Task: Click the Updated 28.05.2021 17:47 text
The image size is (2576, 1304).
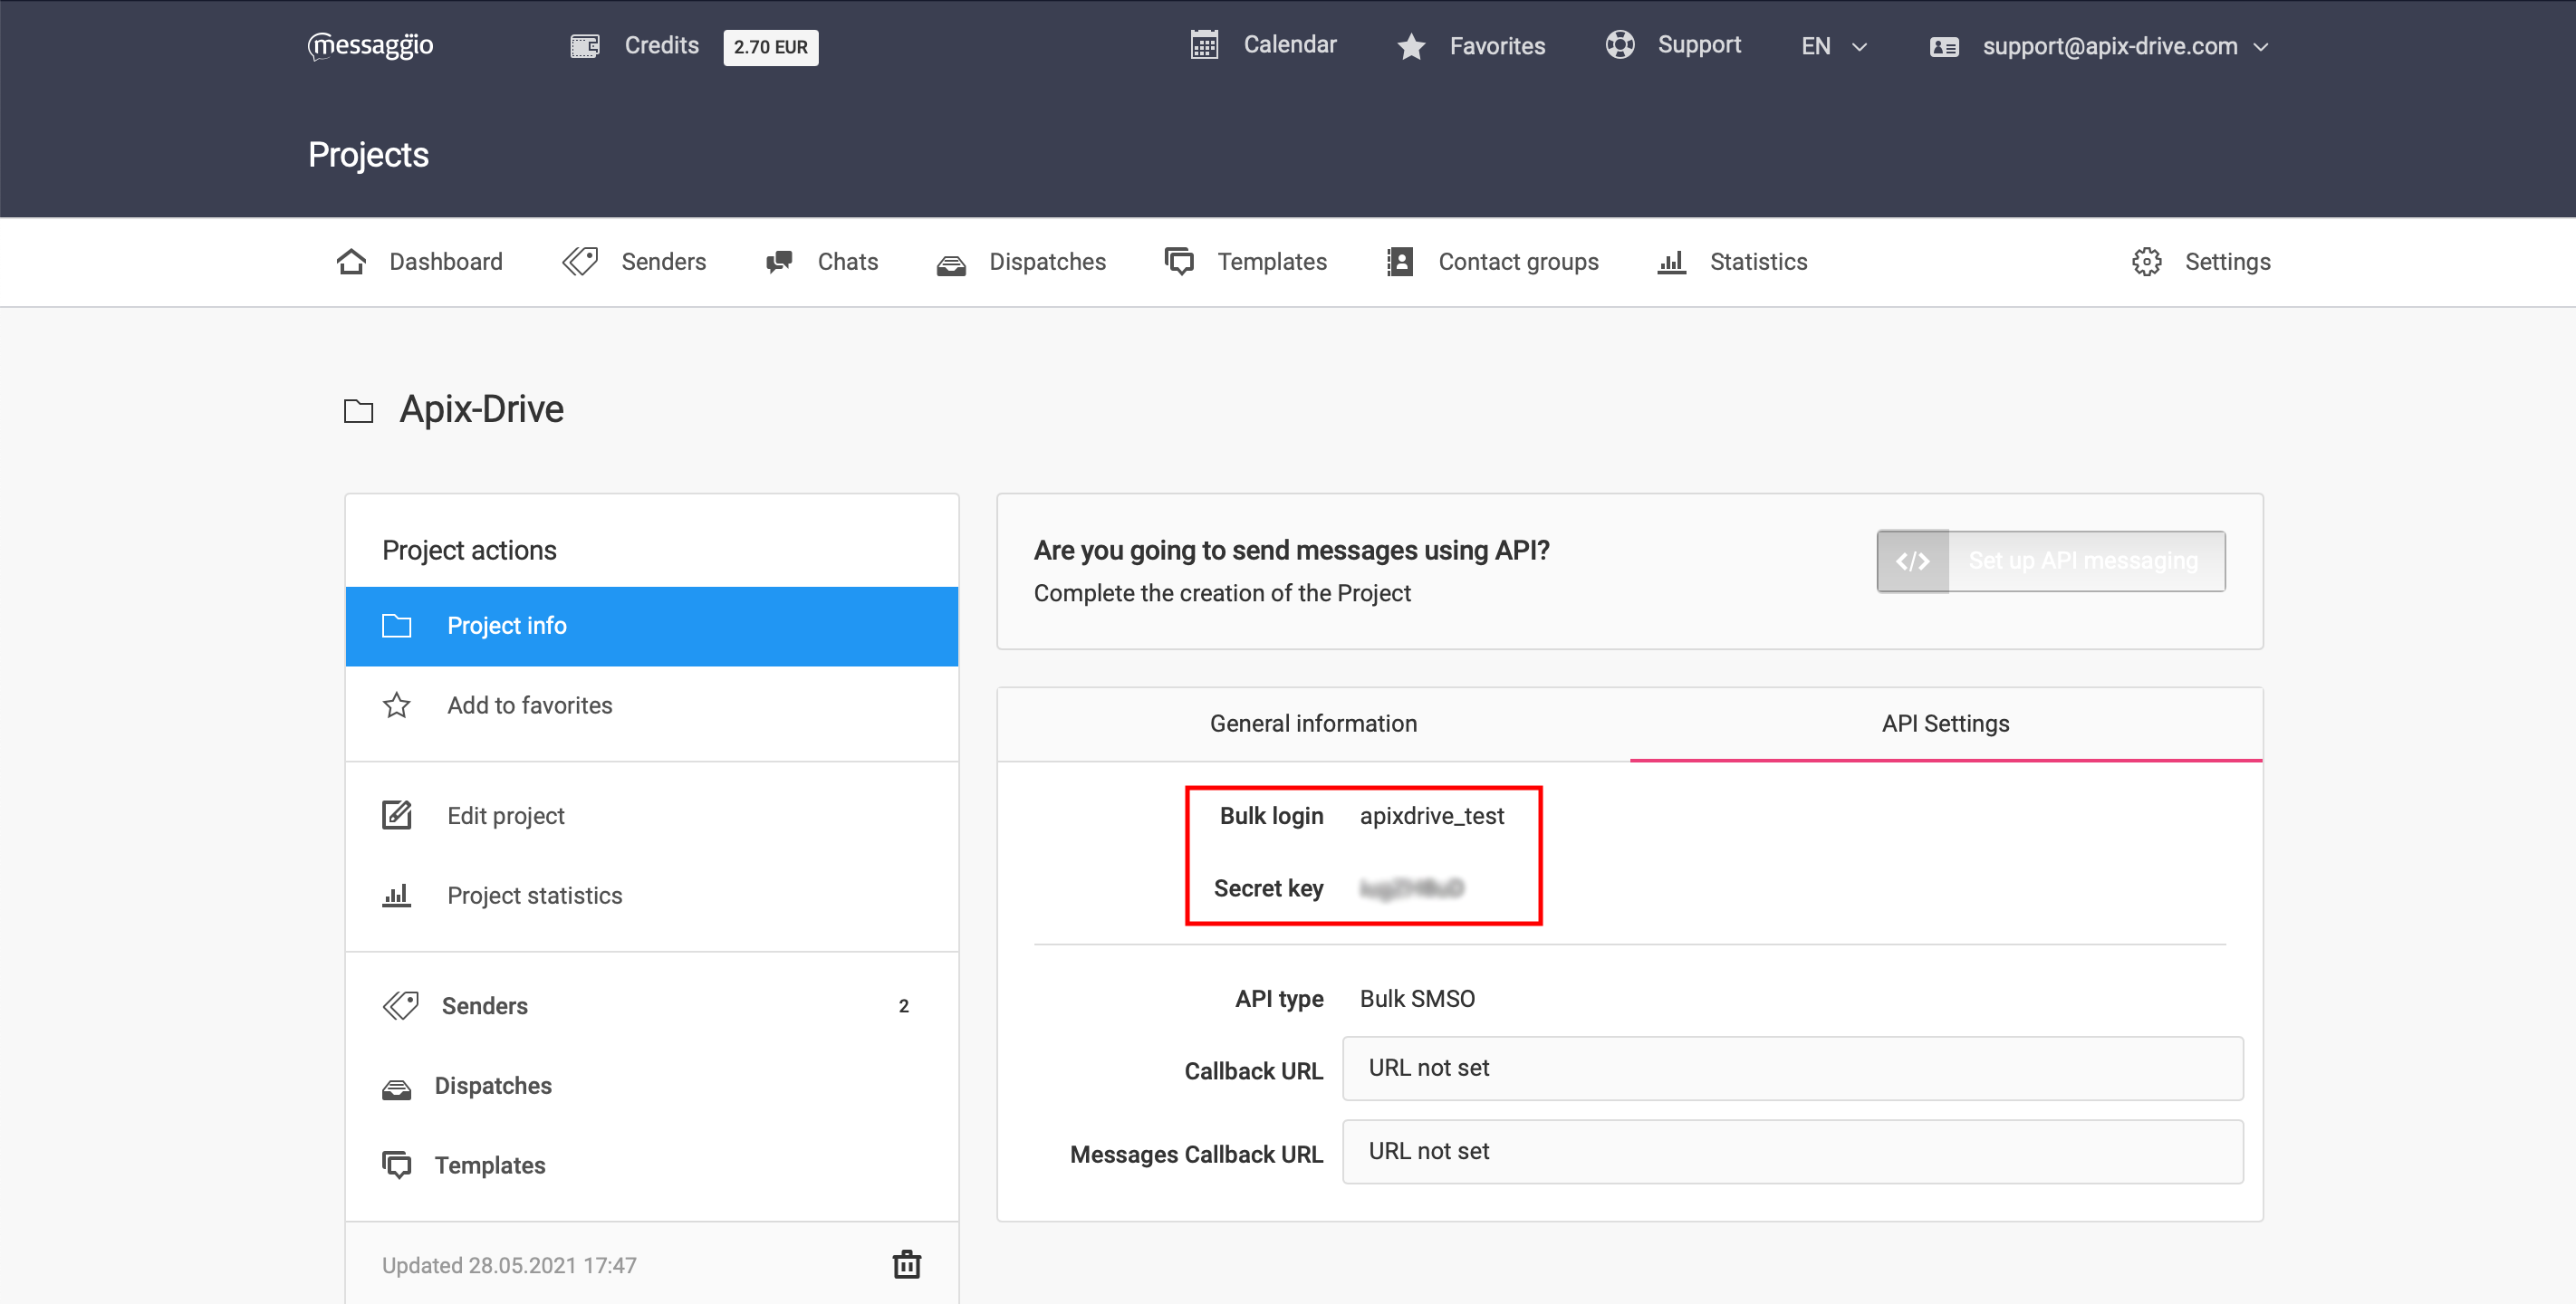Action: (x=509, y=1266)
